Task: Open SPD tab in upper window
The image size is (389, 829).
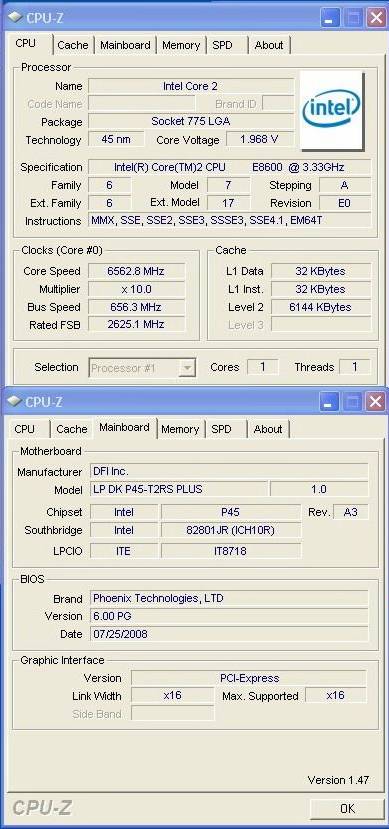Action: (223, 45)
